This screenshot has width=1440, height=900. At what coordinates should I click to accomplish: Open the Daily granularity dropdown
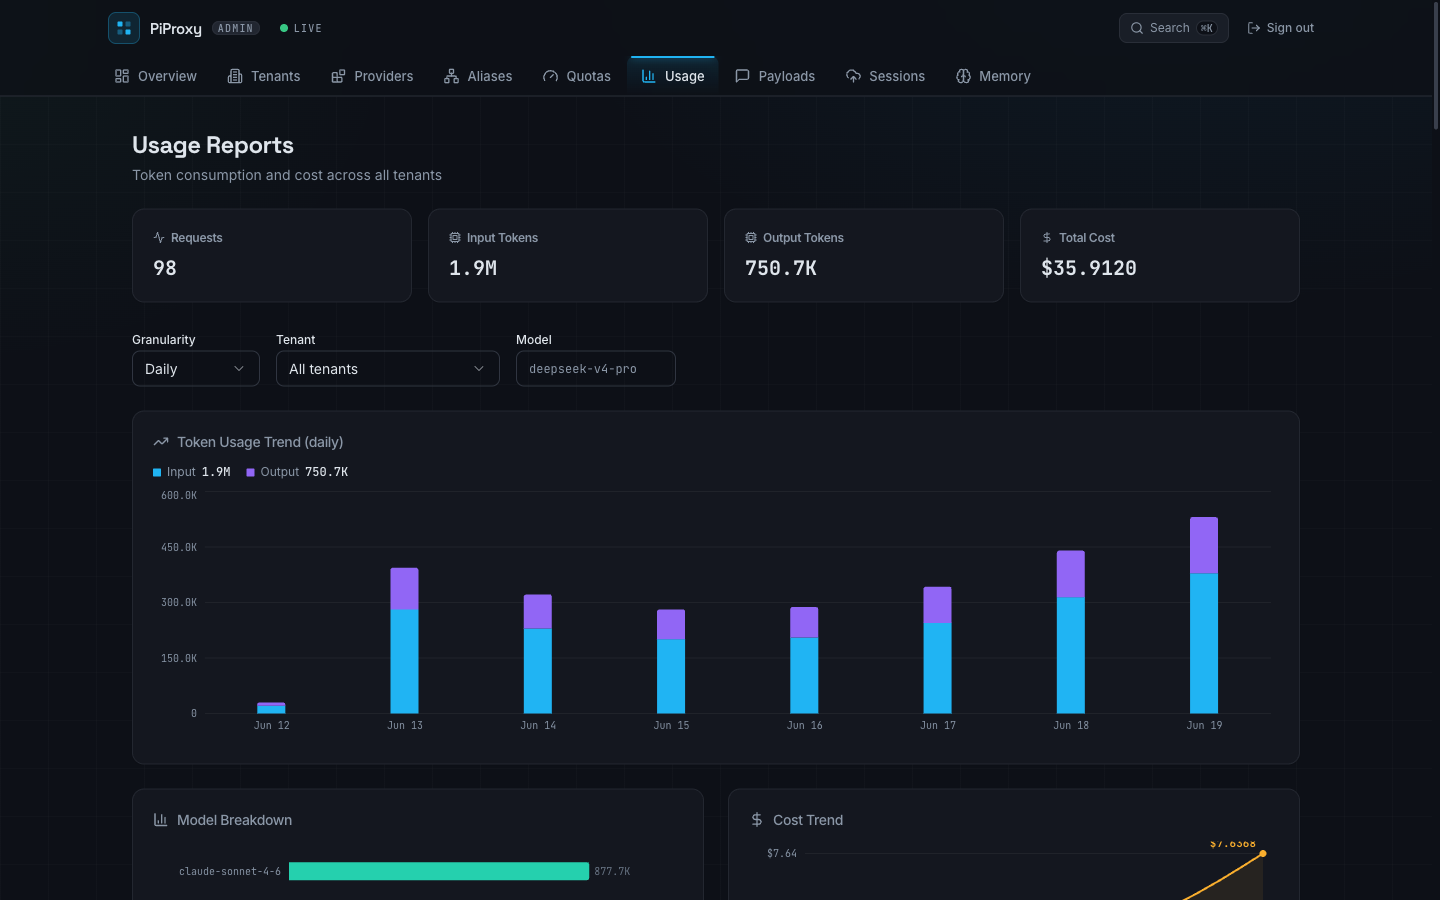click(x=196, y=369)
